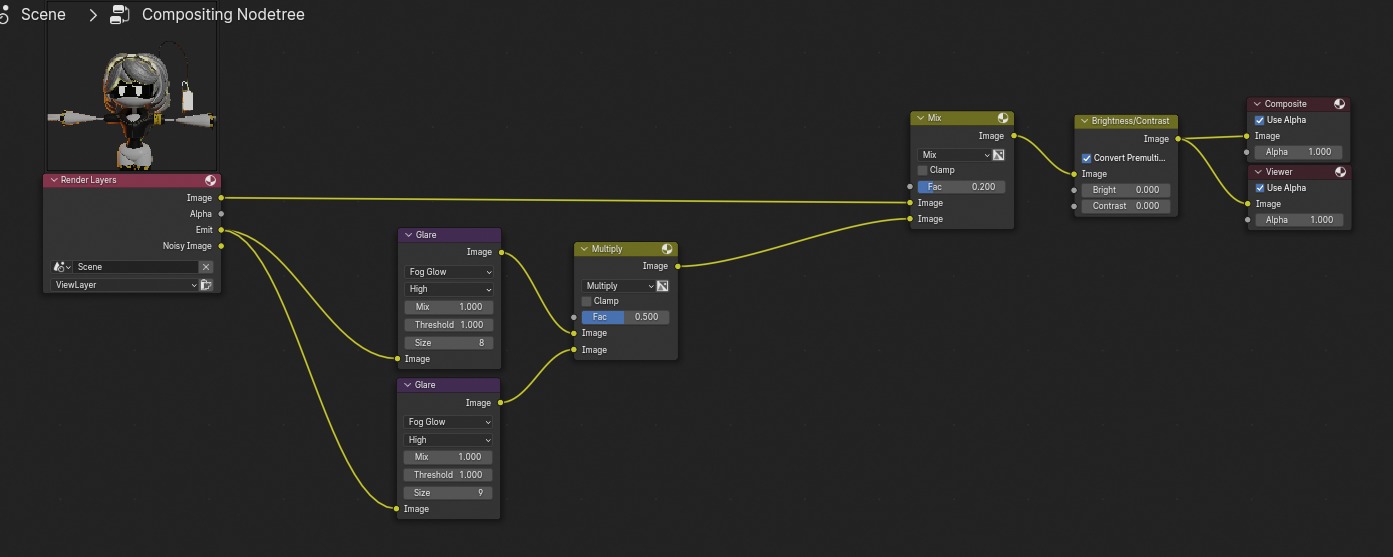Collapse the Viewer node
This screenshot has width=1393, height=557.
coord(1257,172)
